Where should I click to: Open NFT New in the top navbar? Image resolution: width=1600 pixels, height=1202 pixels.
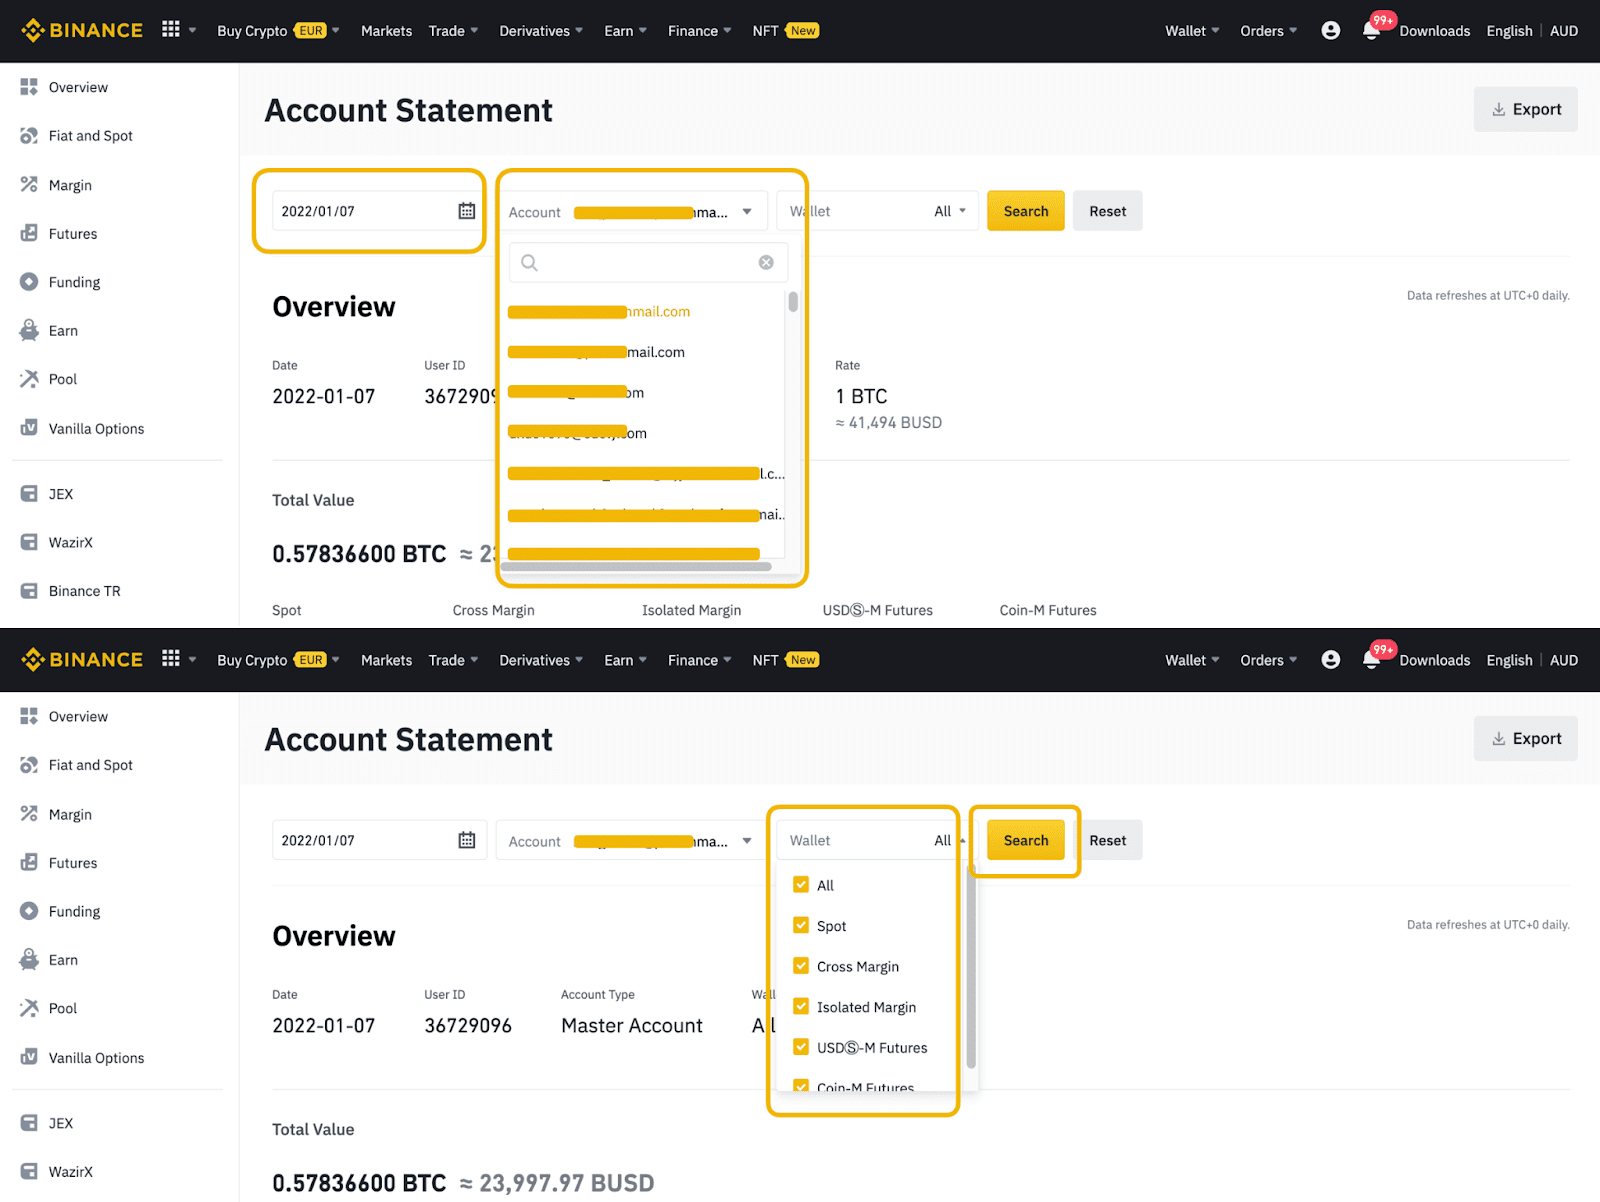[x=785, y=31]
